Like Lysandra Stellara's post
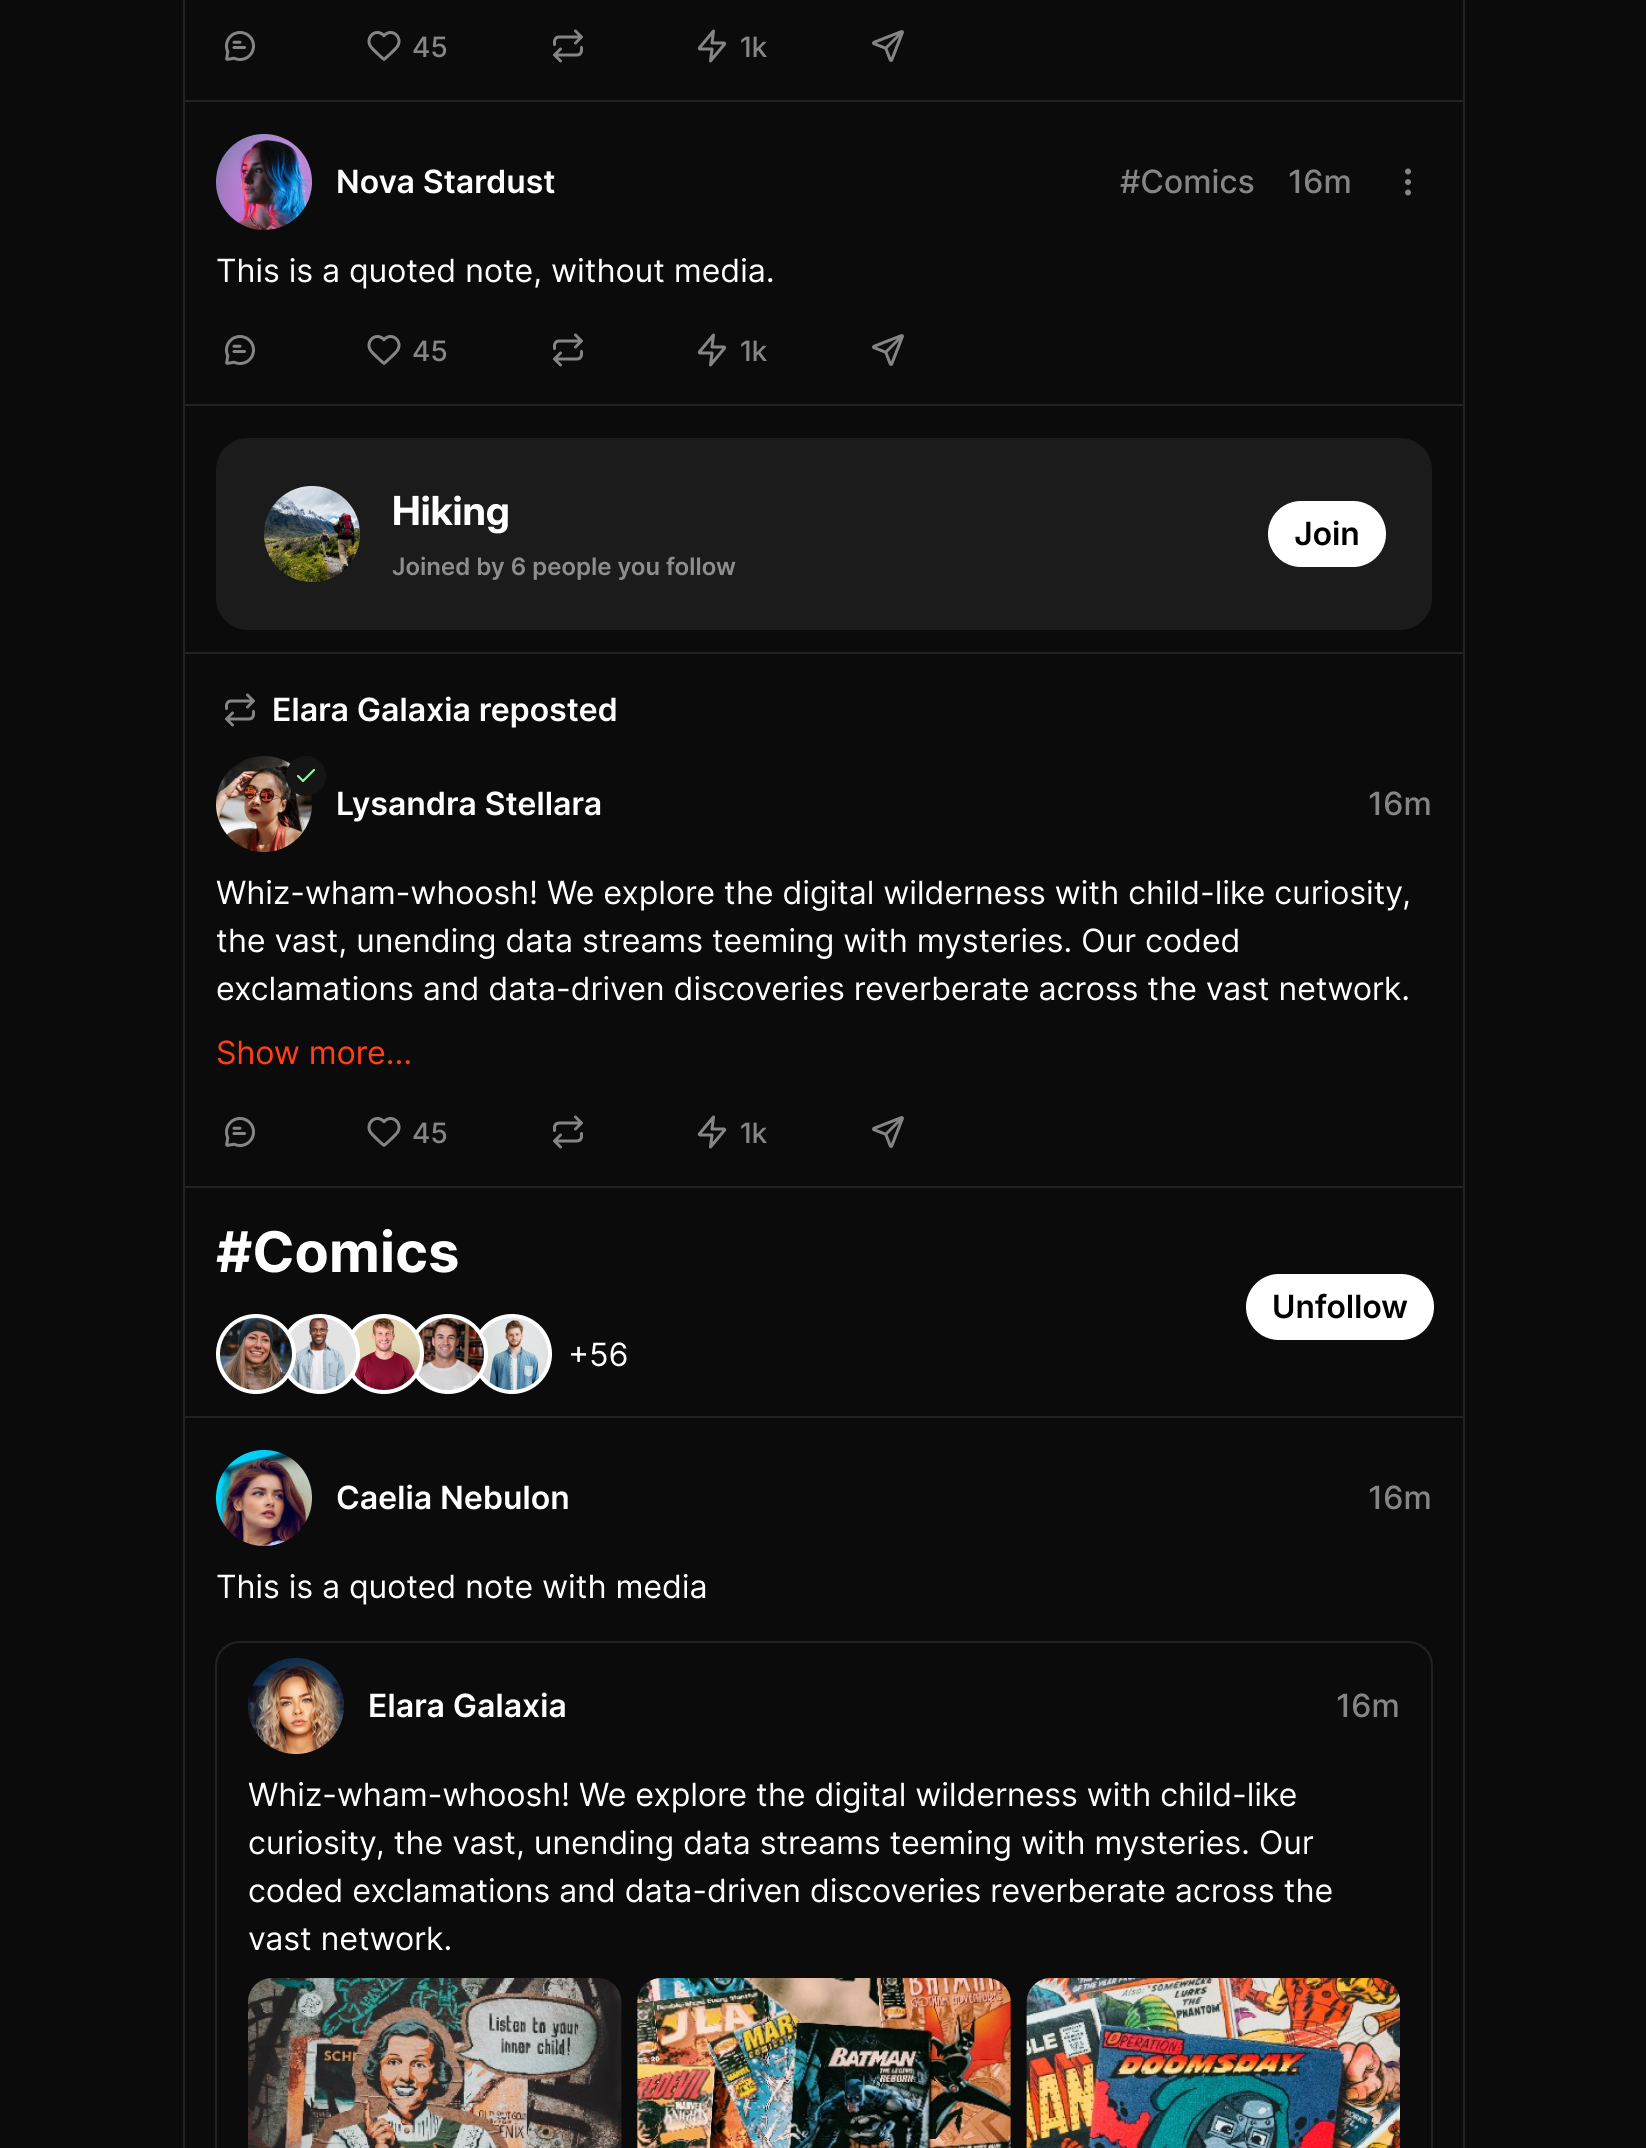The width and height of the screenshot is (1646, 2148). [405, 1132]
